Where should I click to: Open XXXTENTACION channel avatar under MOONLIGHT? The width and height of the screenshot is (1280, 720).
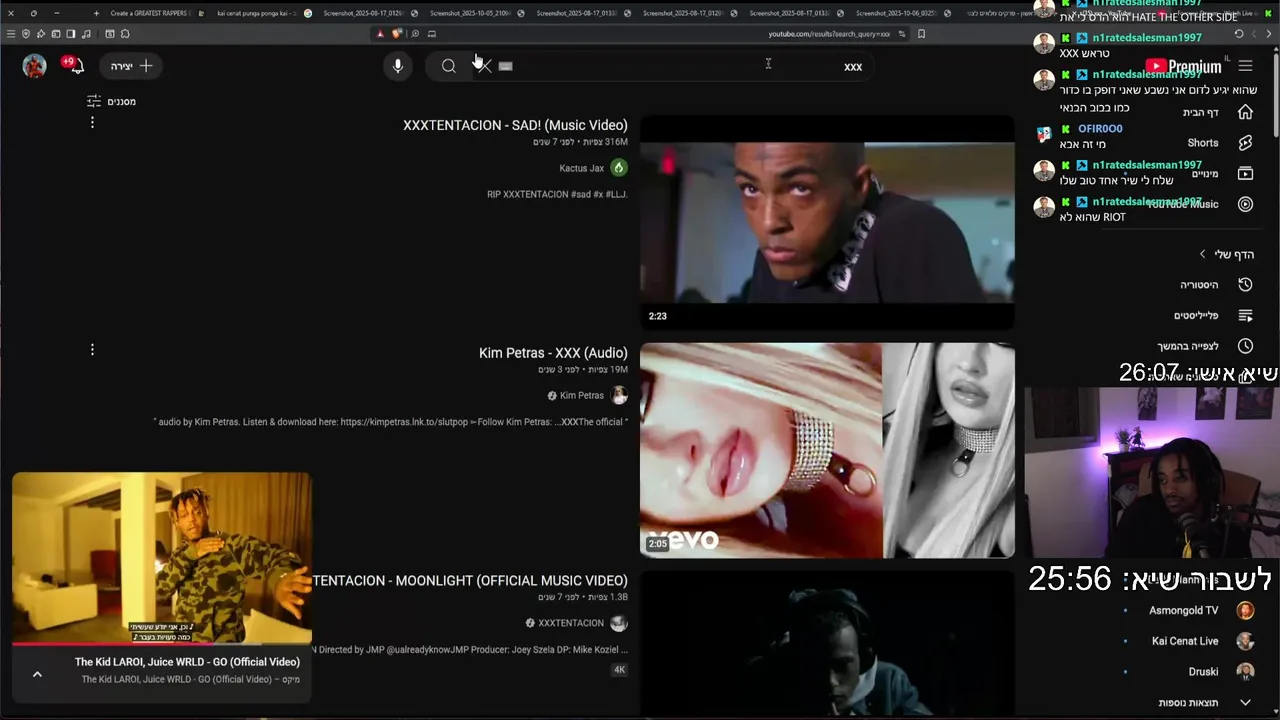click(619, 623)
